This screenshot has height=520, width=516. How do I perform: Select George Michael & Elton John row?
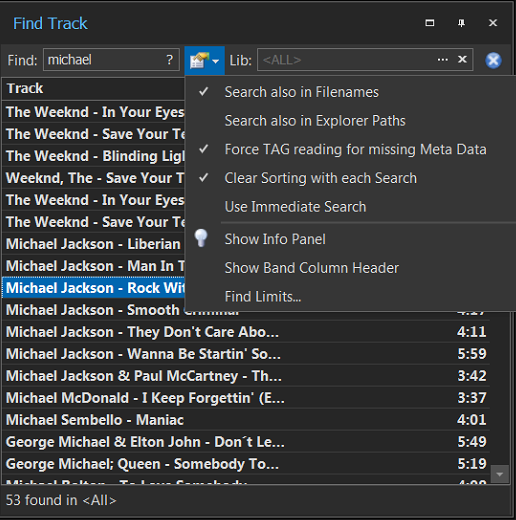click(x=246, y=442)
